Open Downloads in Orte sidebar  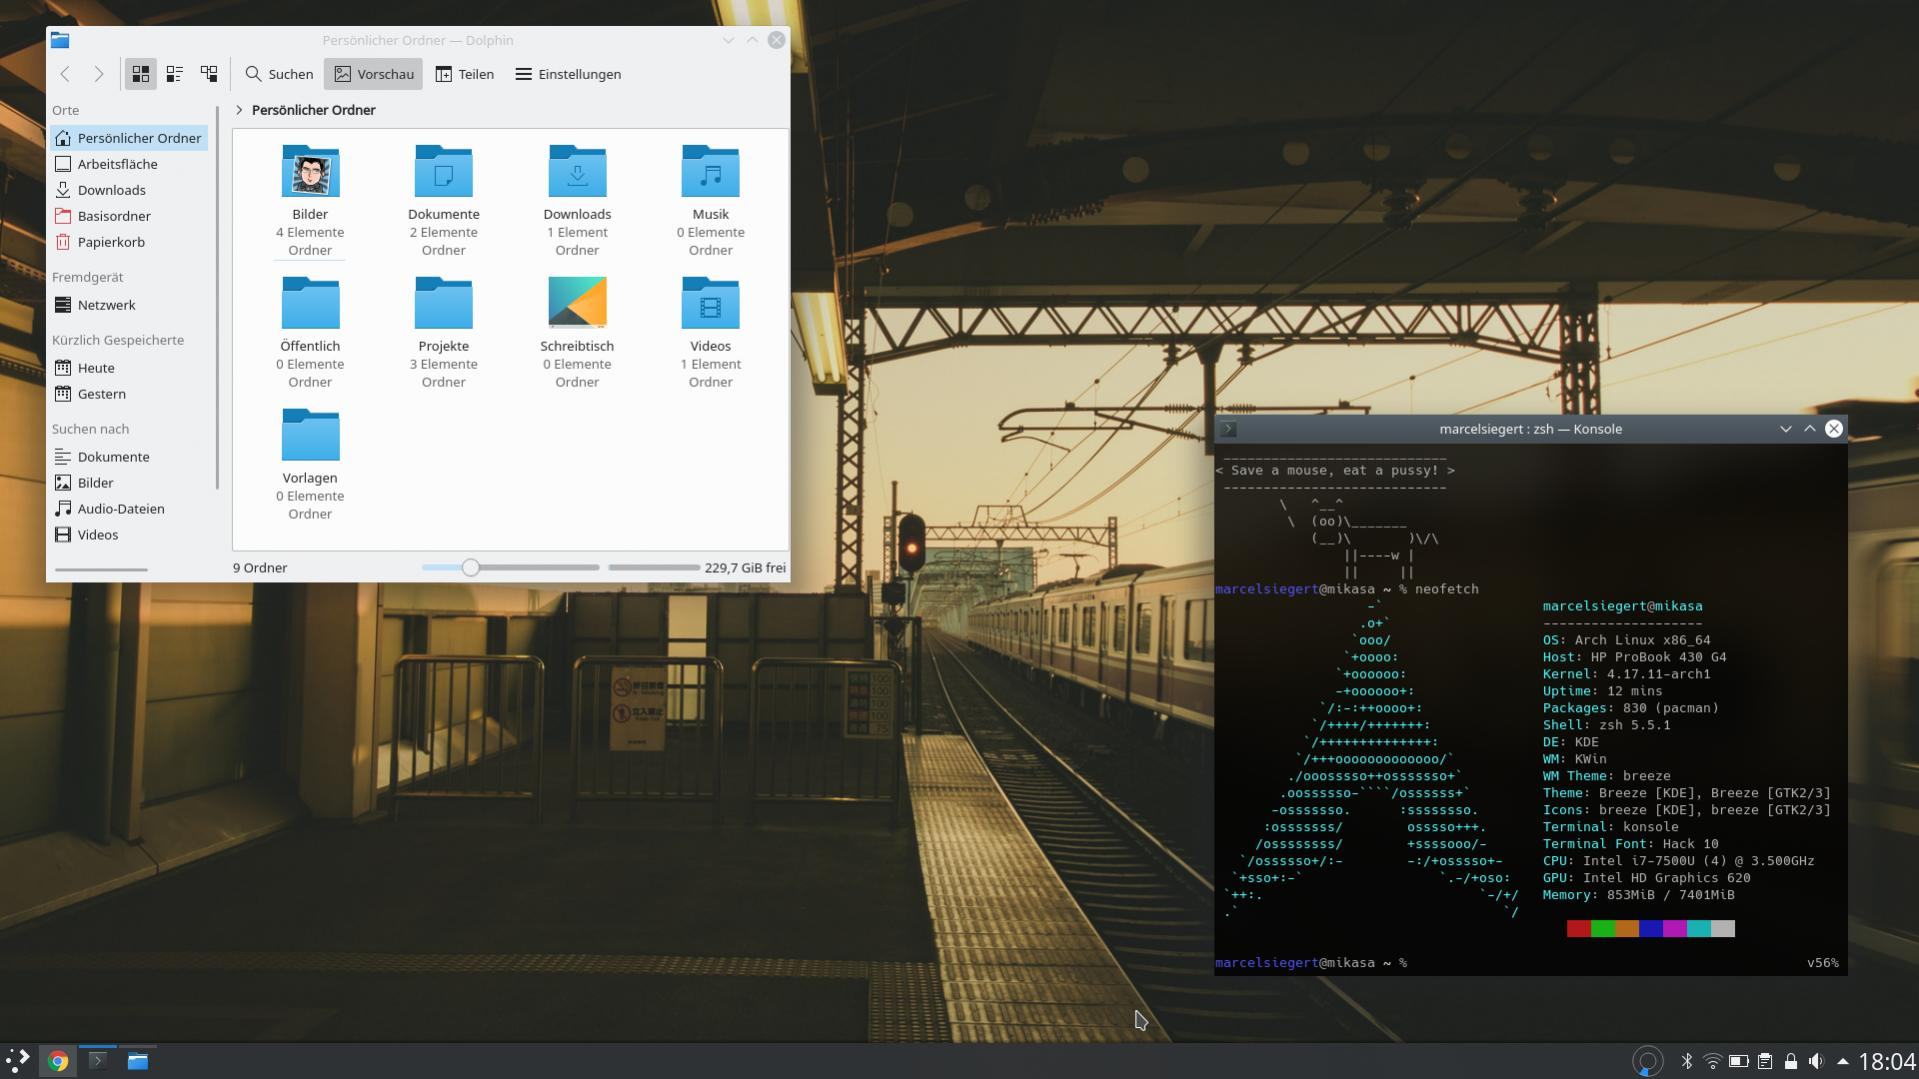coord(129,190)
